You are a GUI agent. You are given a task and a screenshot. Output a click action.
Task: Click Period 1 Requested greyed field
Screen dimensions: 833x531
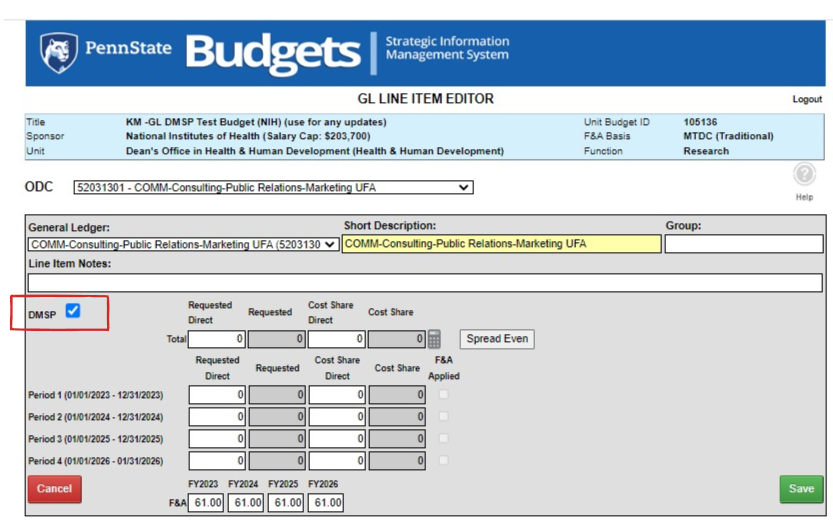[x=277, y=395]
